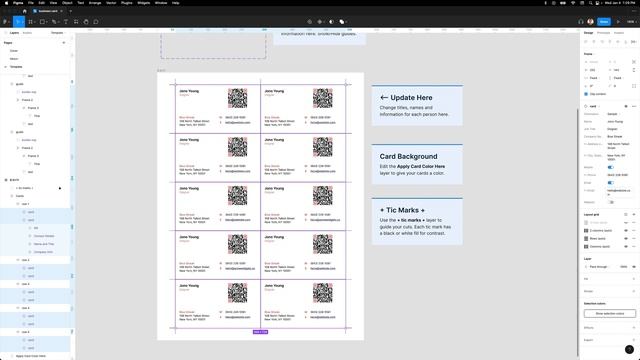Click the user avatar in the toolbar

pyautogui.click(x=591, y=22)
